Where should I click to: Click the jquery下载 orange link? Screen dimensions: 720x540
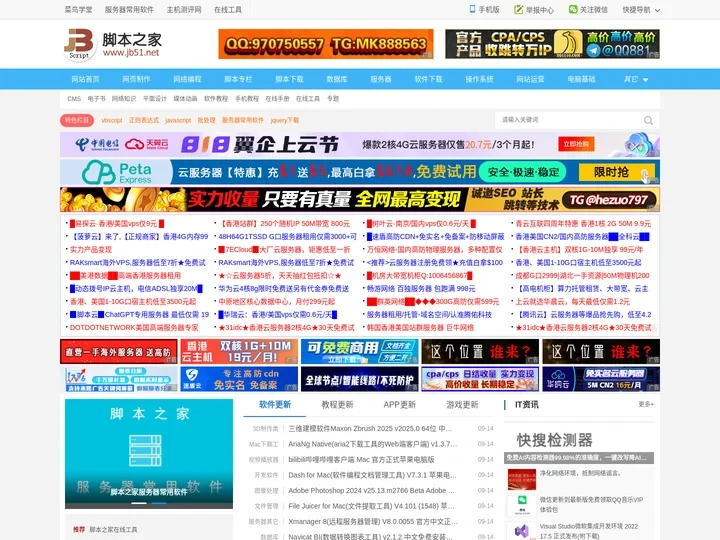point(285,120)
